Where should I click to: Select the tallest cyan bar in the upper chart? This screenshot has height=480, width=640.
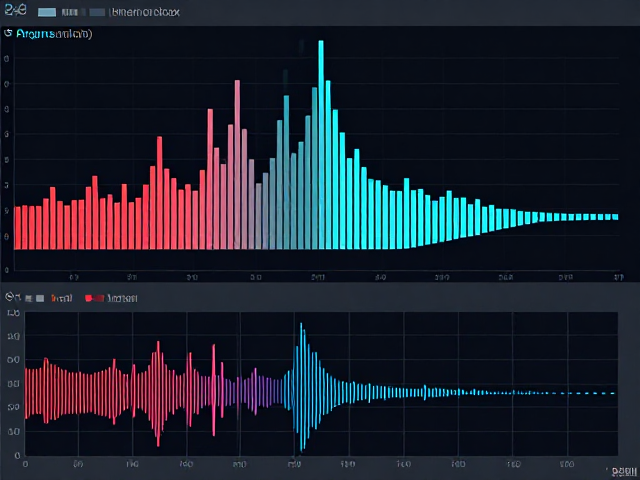(321, 144)
